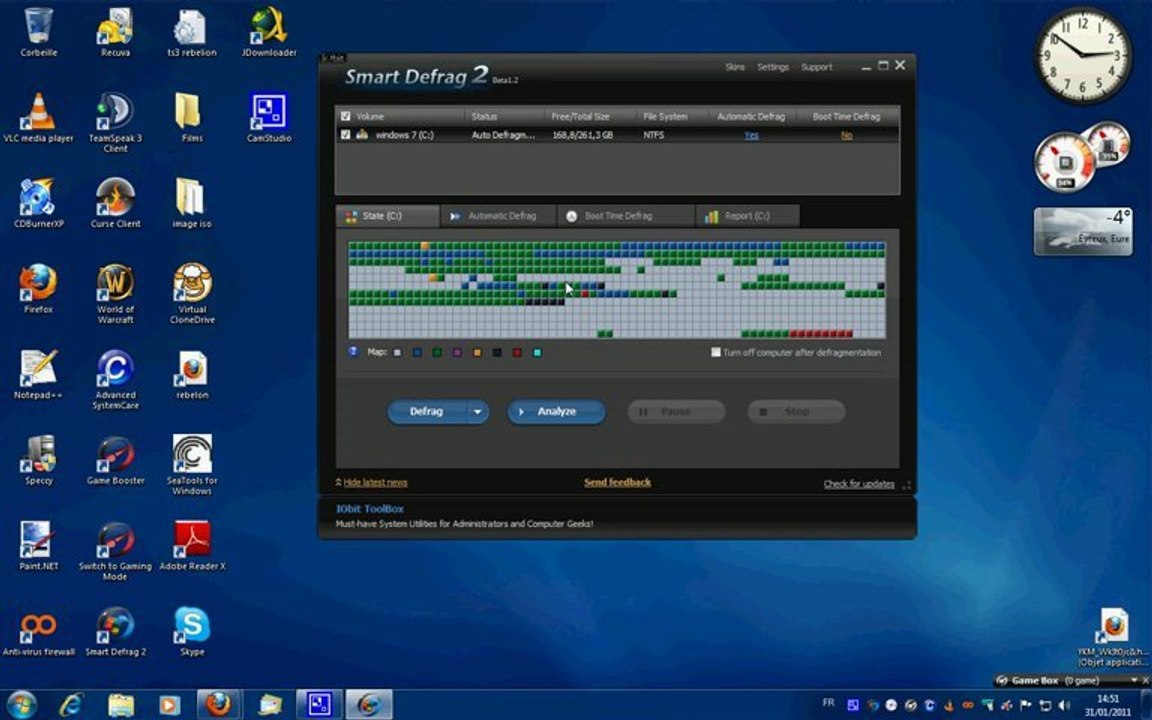This screenshot has height=720, width=1152.
Task: Open the Support menu
Action: click(x=816, y=67)
